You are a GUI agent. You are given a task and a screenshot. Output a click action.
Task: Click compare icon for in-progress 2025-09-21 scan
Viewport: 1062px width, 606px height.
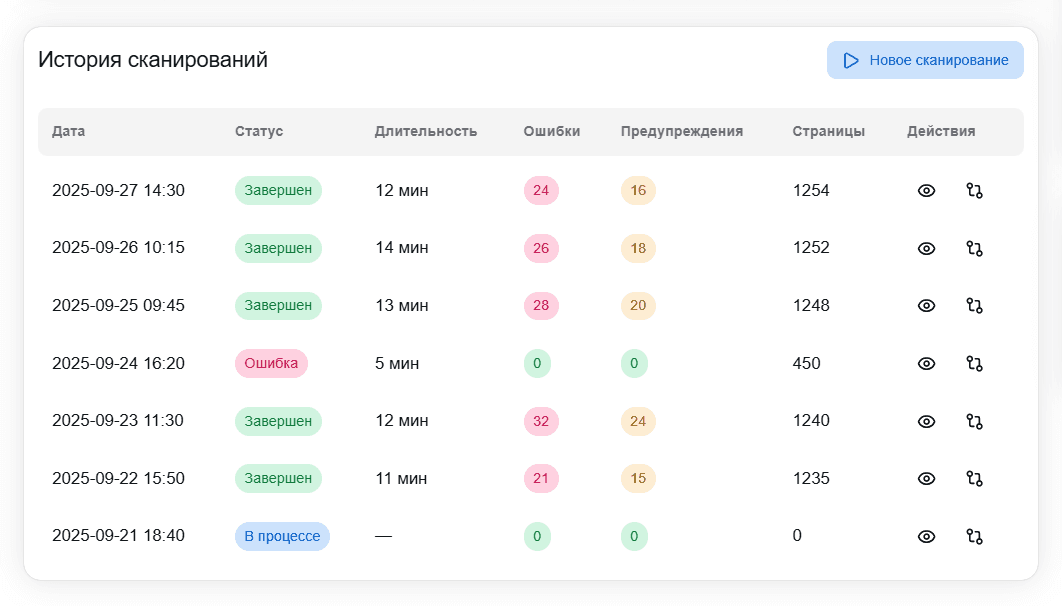(974, 536)
